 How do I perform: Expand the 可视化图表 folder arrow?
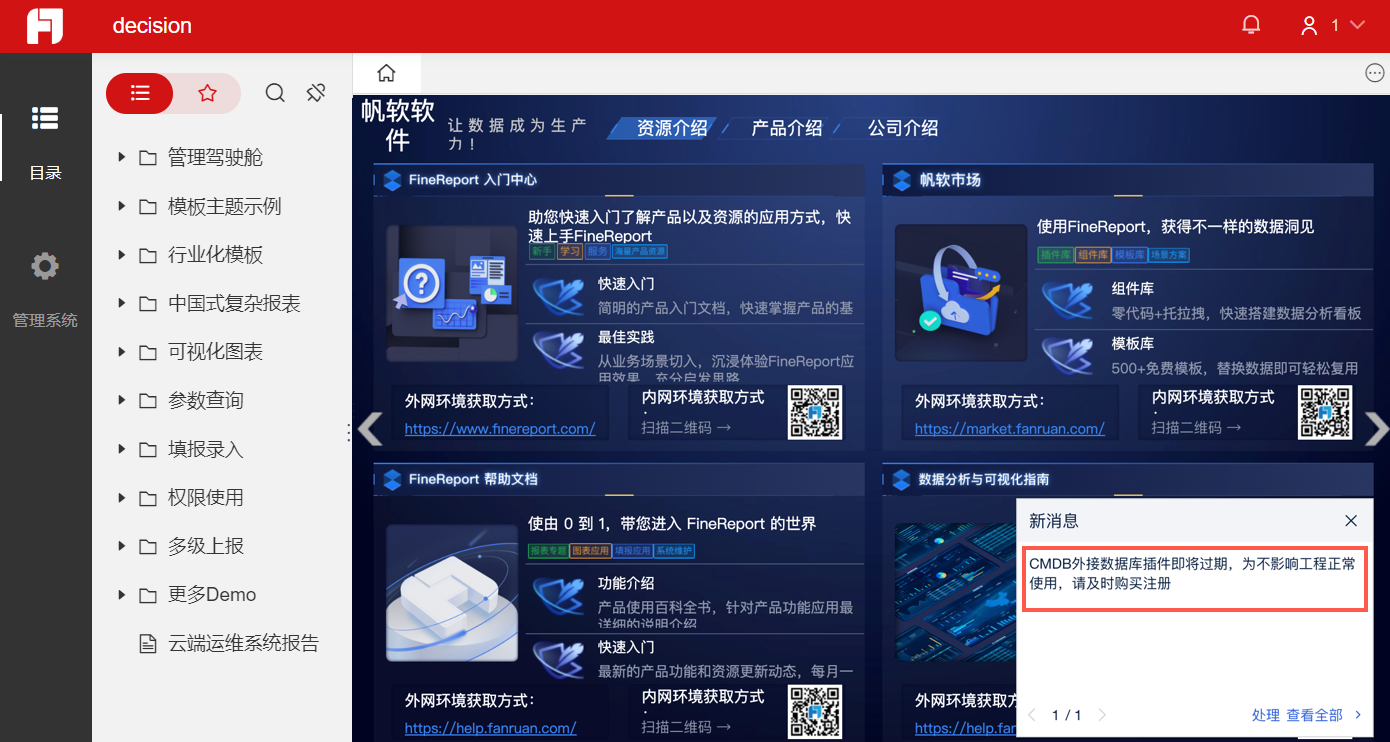(122, 351)
